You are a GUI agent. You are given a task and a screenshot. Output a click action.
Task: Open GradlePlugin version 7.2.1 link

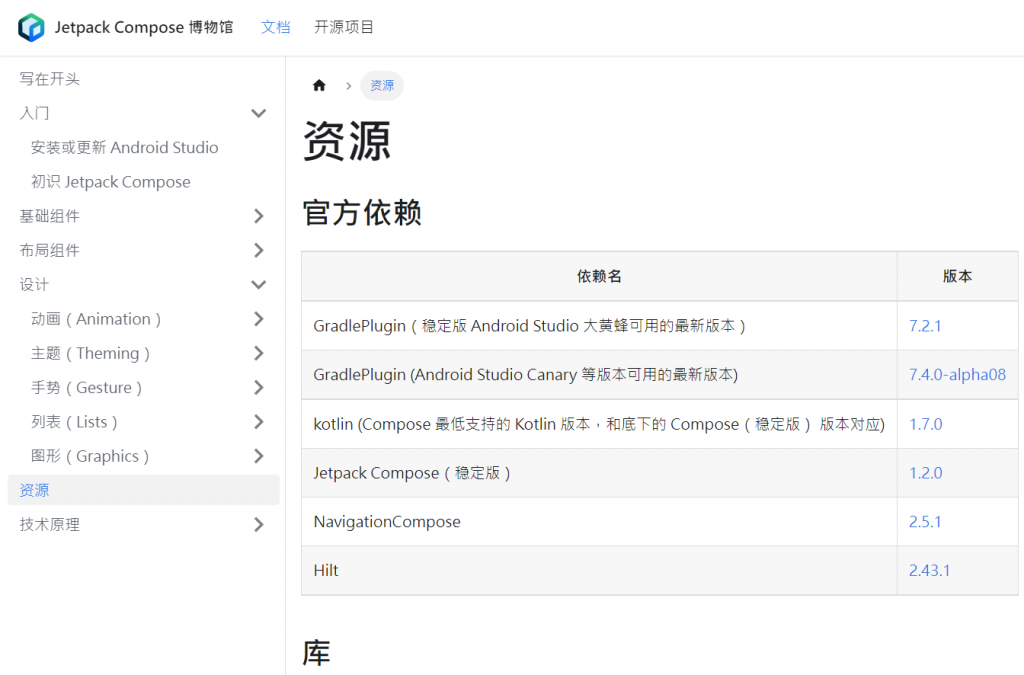[x=925, y=326]
